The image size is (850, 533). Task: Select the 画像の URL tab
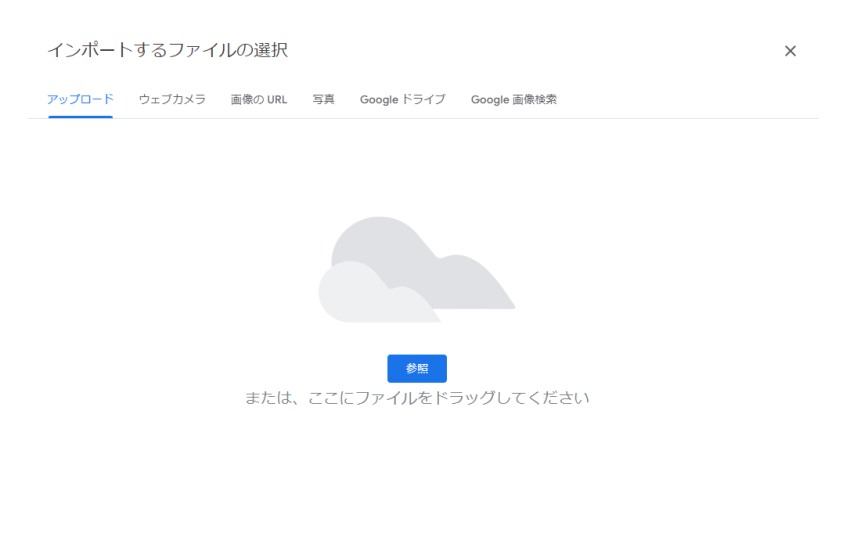(x=259, y=99)
